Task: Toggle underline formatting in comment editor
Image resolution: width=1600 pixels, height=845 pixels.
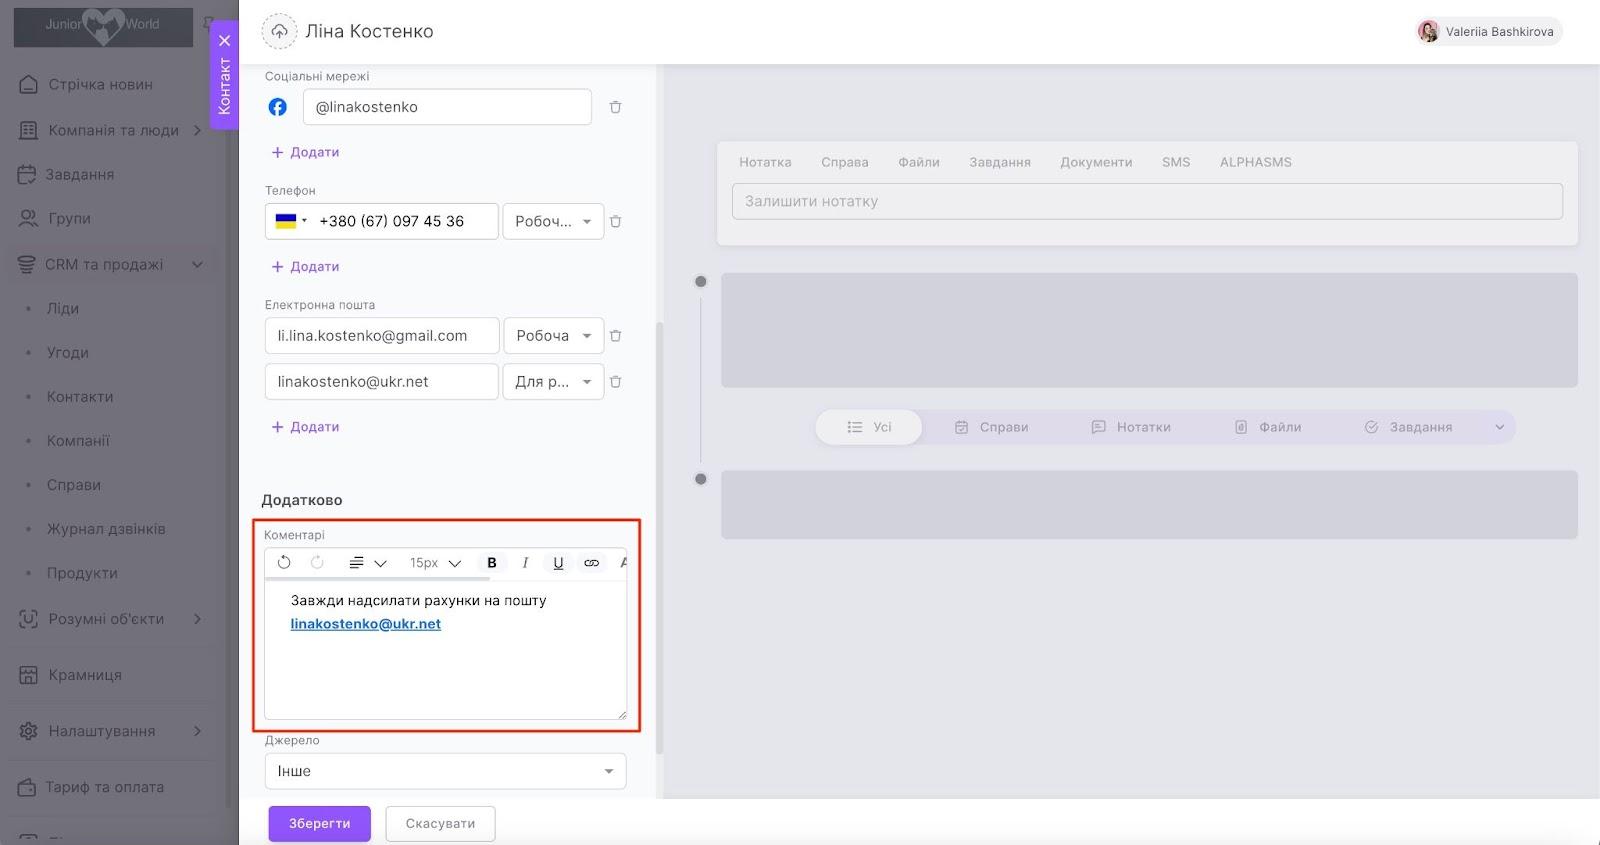Action: (558, 563)
